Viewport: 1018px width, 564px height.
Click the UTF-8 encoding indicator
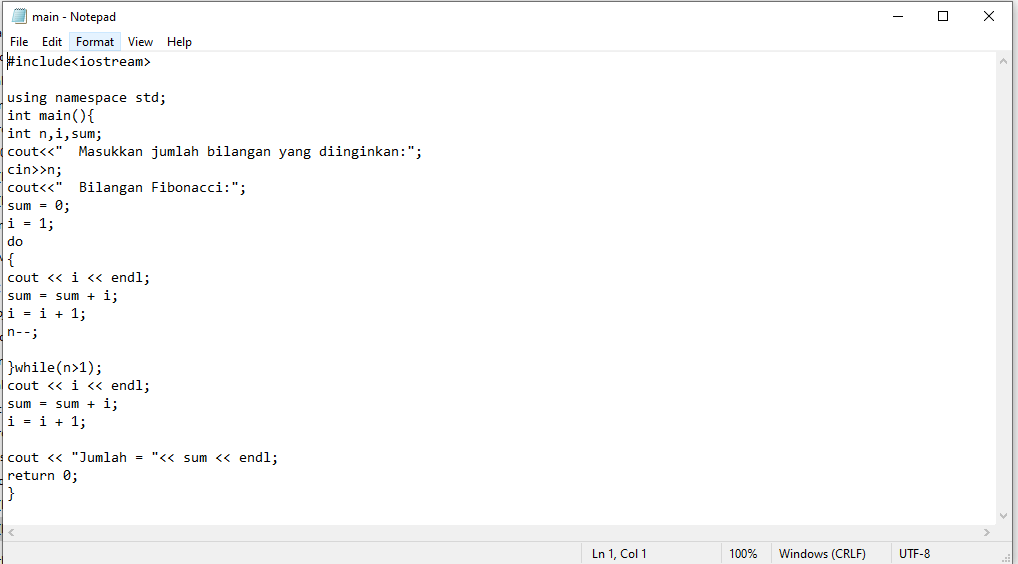pyautogui.click(x=914, y=553)
